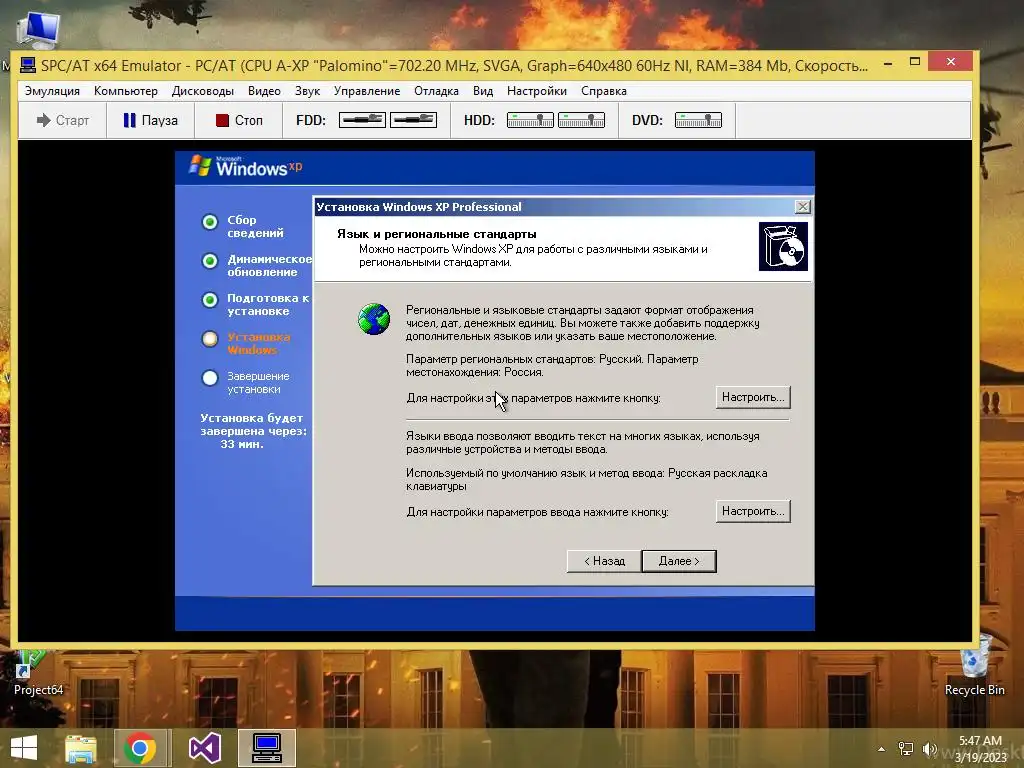Click the heading Язык и региональные стандарты
Screen dimensions: 1024x768
437,234
